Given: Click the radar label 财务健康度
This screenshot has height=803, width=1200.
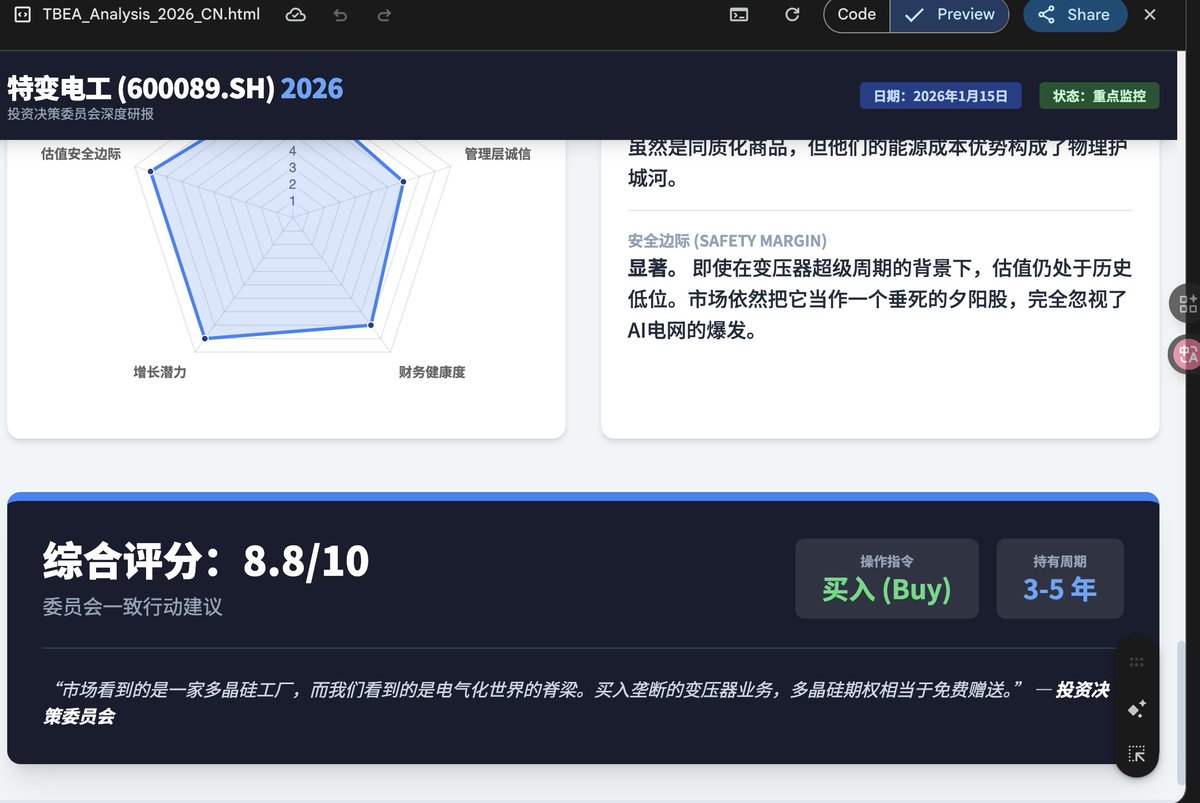Looking at the screenshot, I should (432, 372).
